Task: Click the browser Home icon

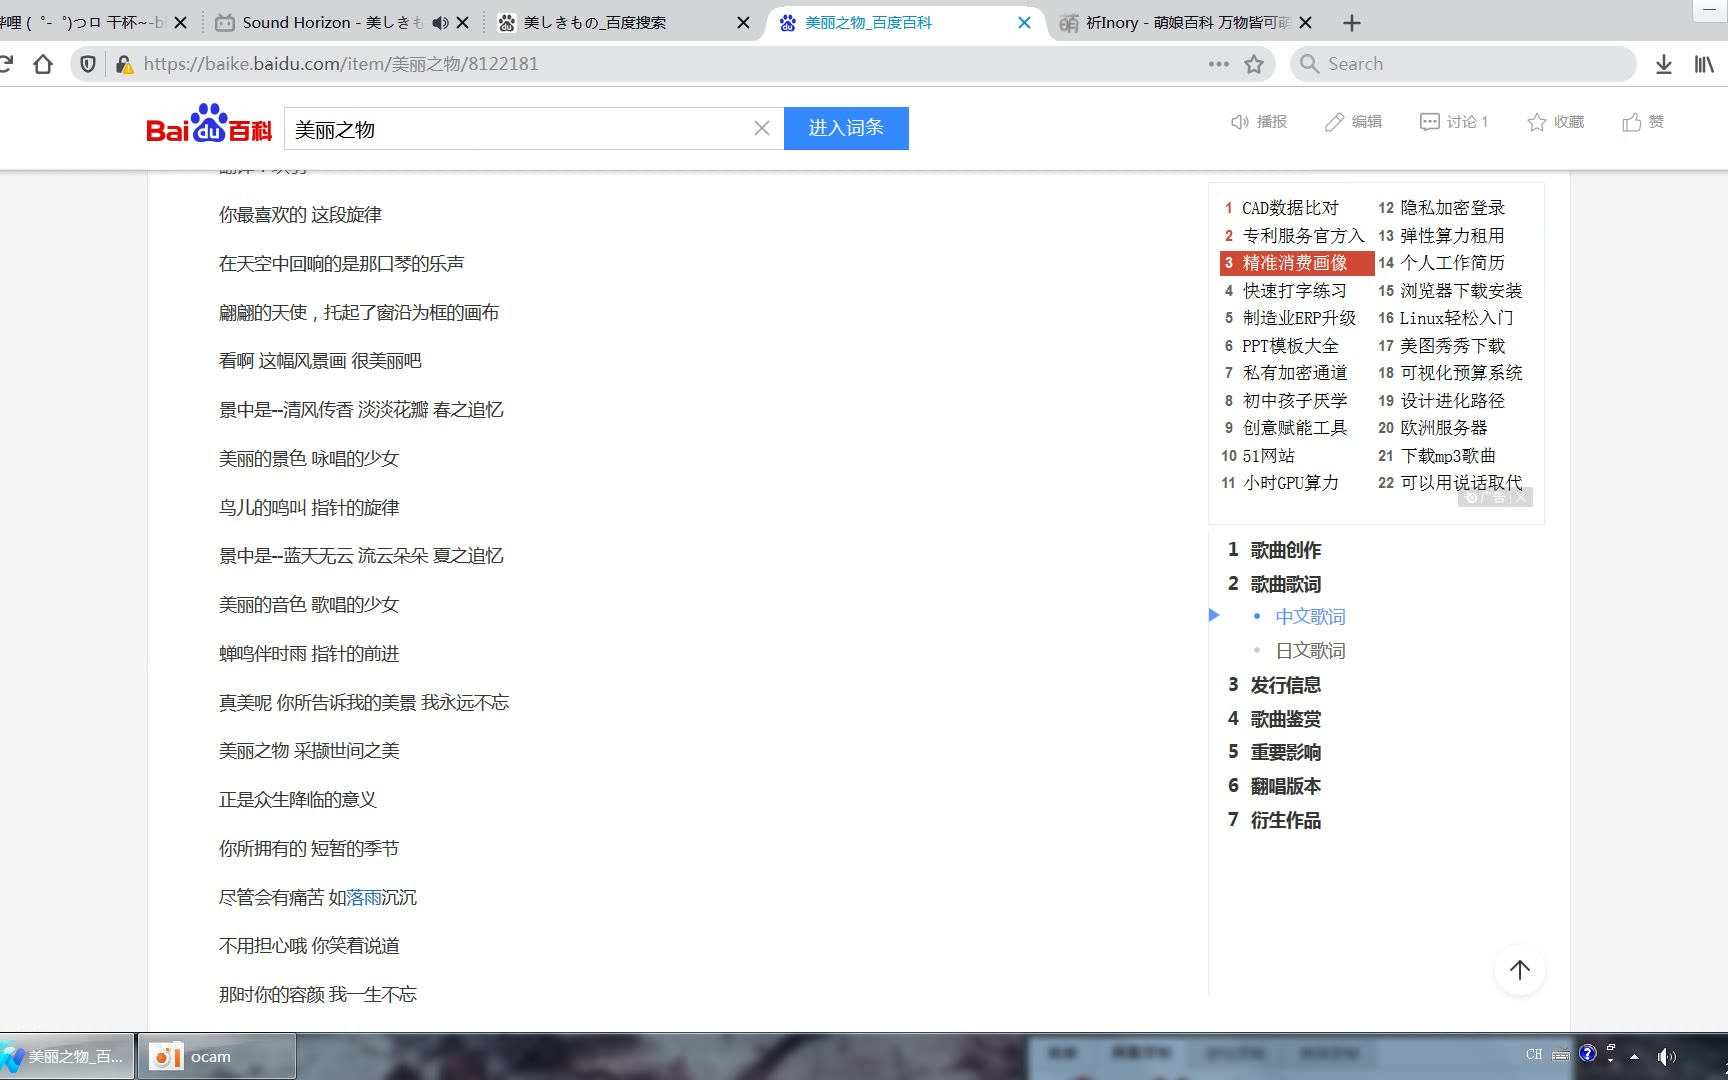Action: click(x=43, y=64)
